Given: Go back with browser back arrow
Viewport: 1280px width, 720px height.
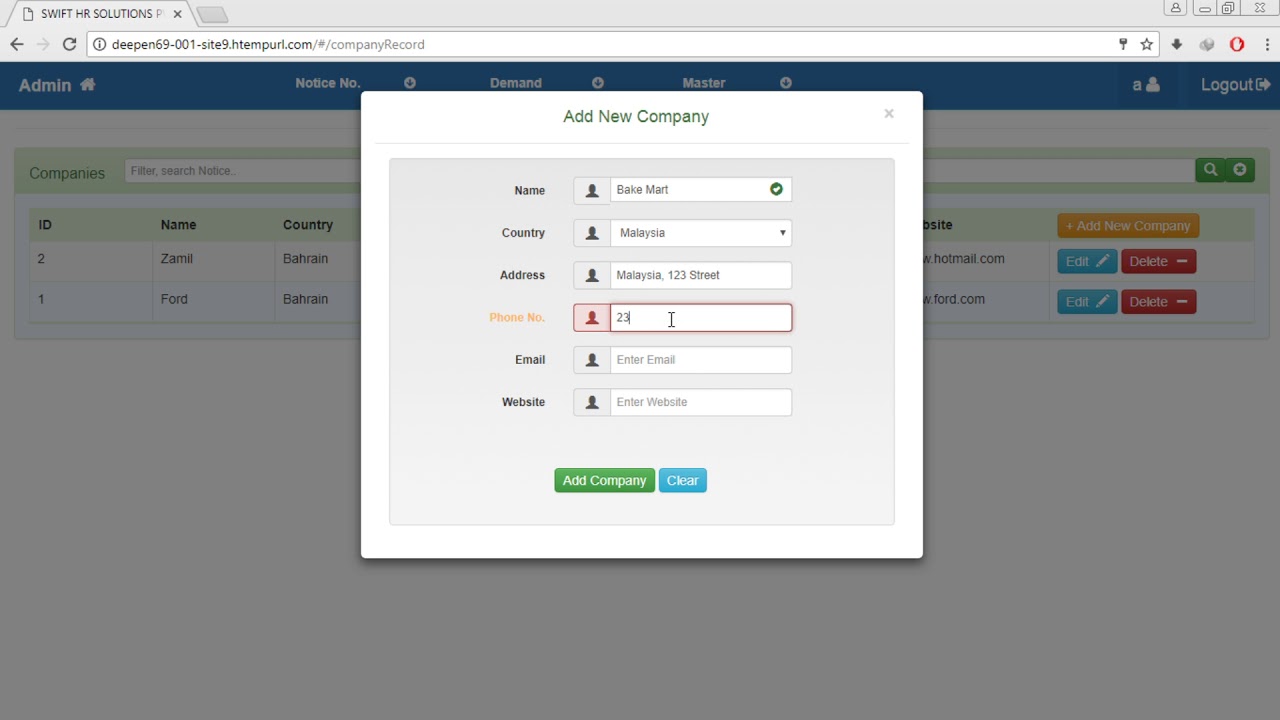Looking at the screenshot, I should pos(17,44).
